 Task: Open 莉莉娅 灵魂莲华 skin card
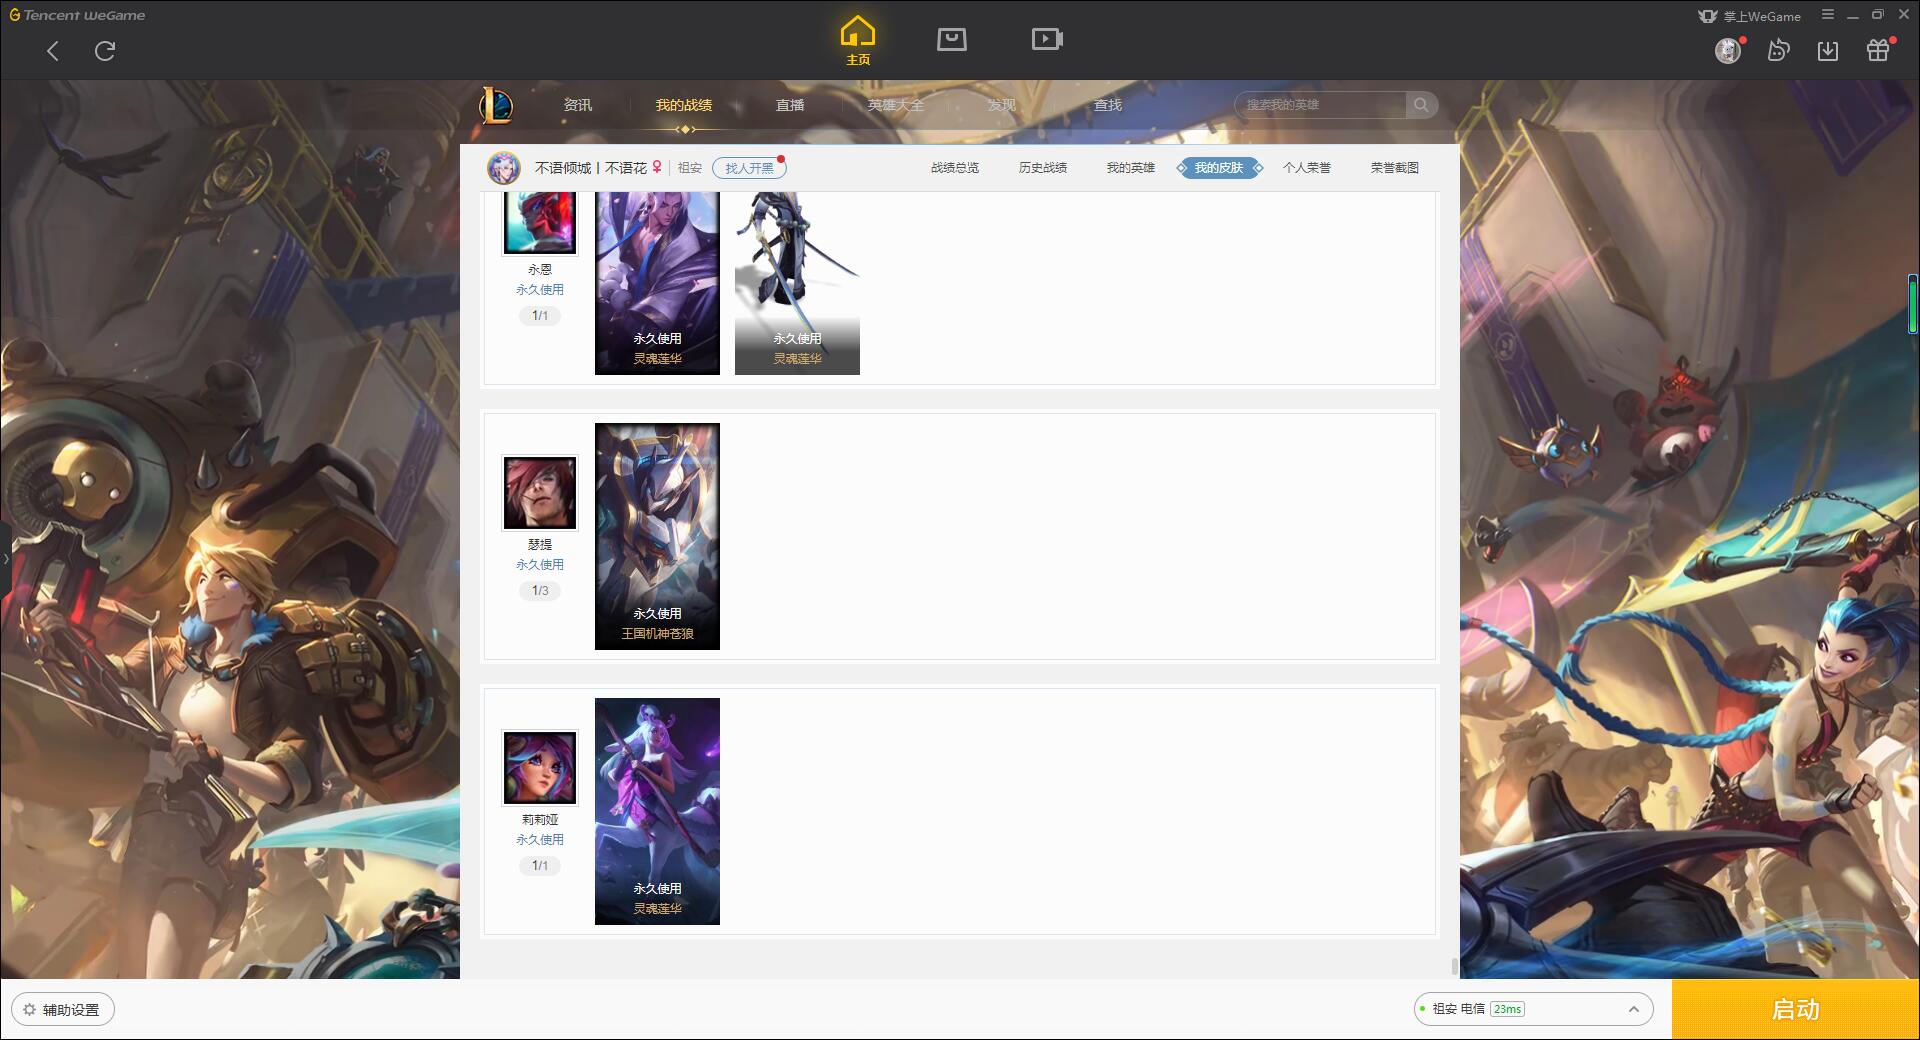(x=657, y=811)
